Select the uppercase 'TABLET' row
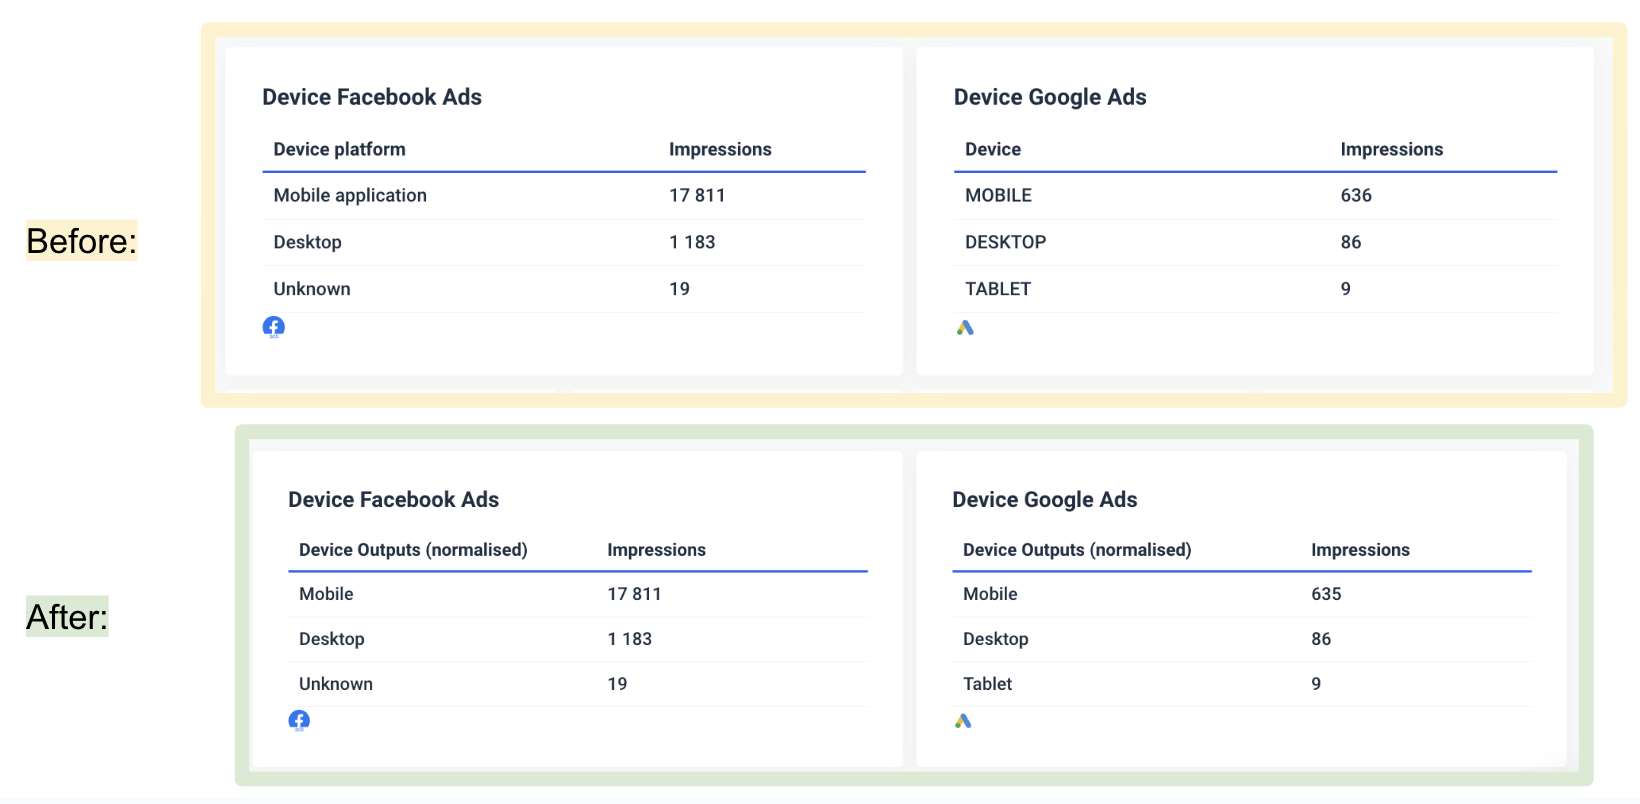This screenshot has height=804, width=1640. 997,289
